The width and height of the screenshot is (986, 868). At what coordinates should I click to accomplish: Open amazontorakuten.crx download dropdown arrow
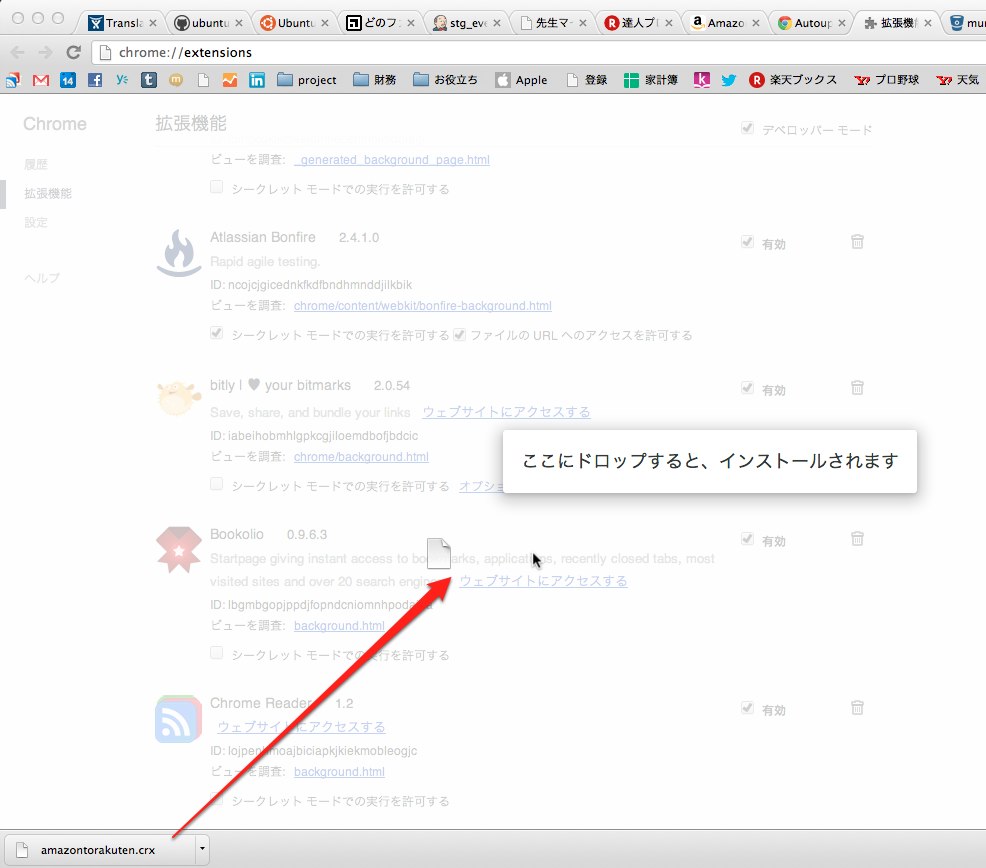click(x=202, y=849)
